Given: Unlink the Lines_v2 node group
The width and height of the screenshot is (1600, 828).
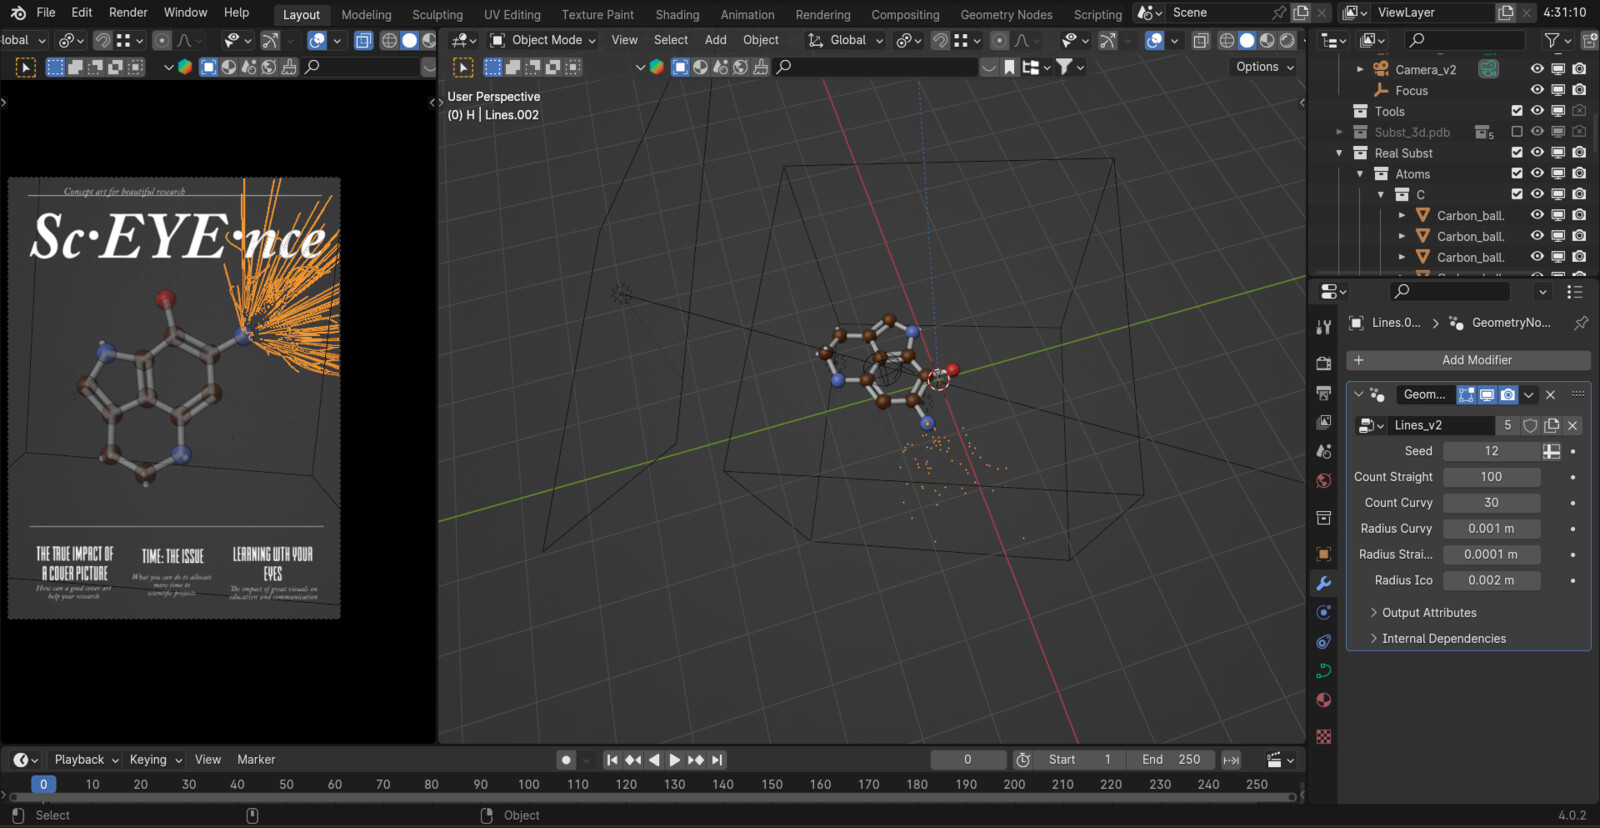Looking at the screenshot, I should coord(1573,425).
